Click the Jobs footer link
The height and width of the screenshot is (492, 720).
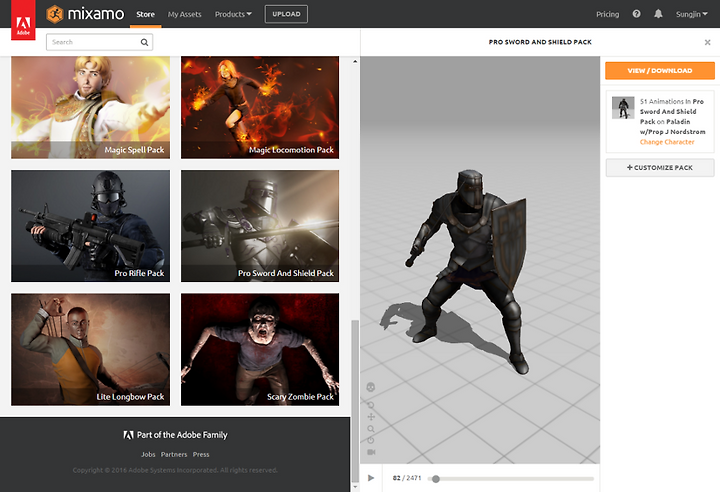point(148,454)
